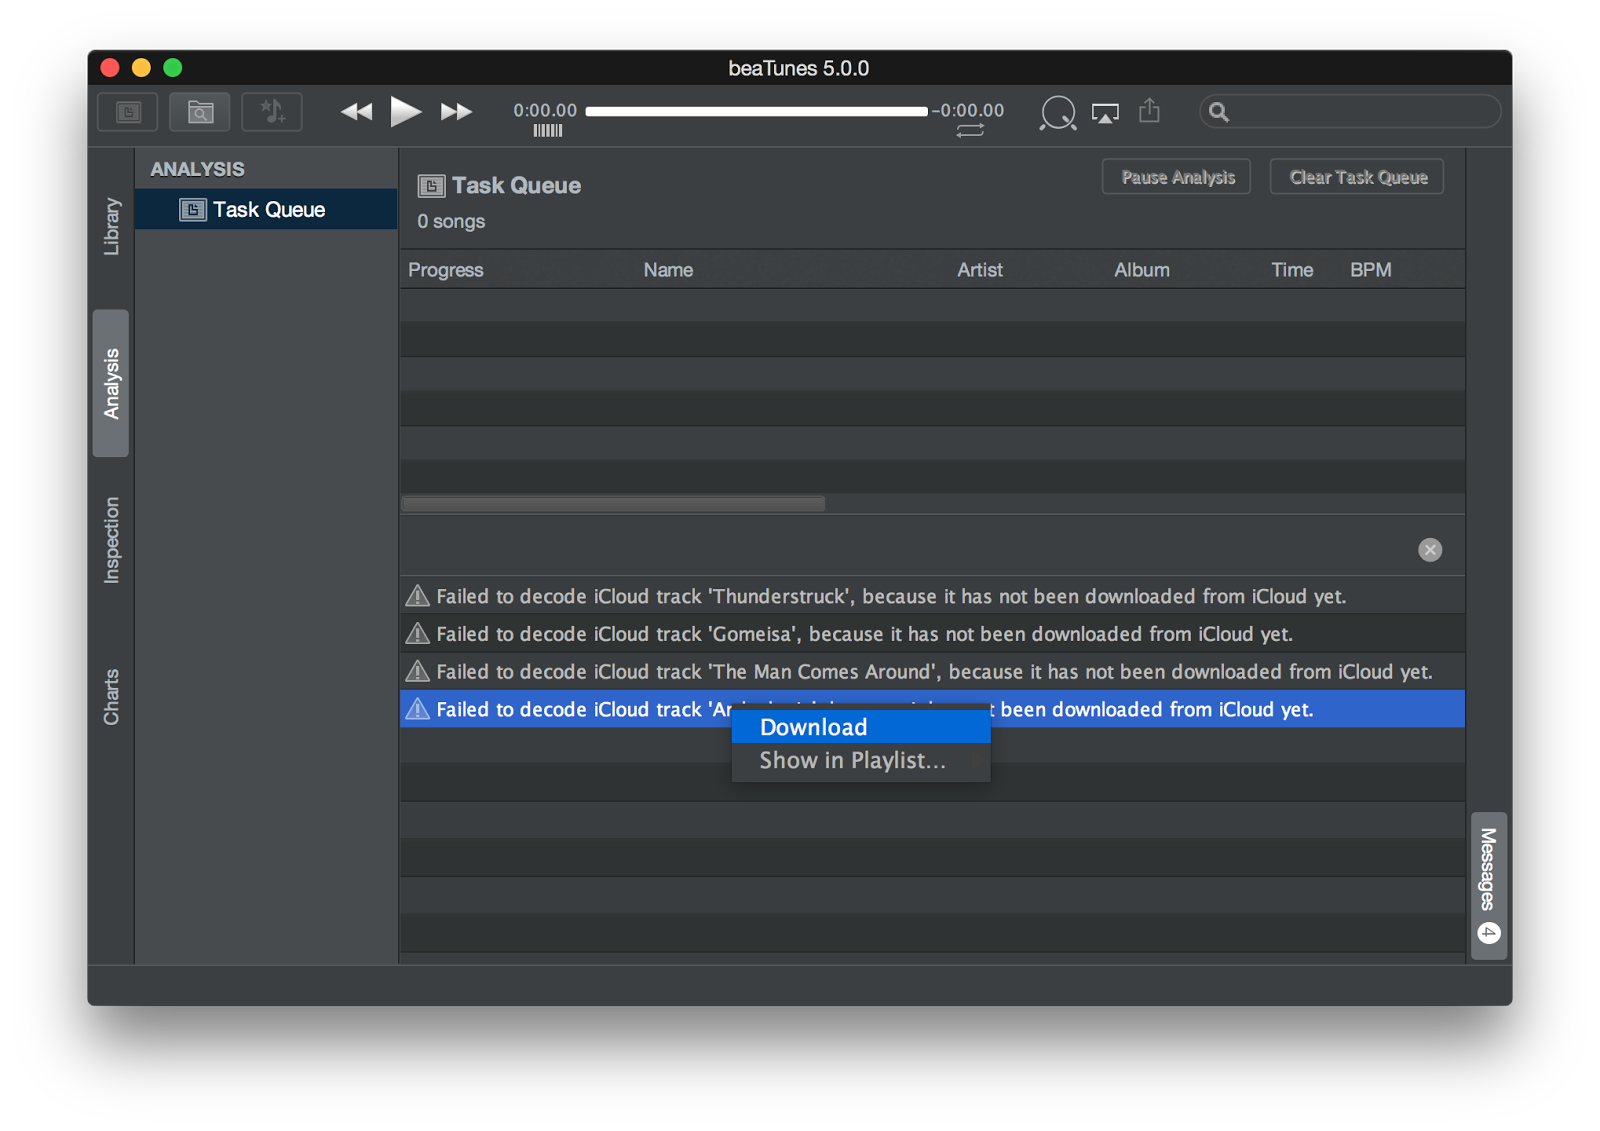Click warning icon in highlighted message row
This screenshot has height=1131, width=1600.
click(417, 709)
